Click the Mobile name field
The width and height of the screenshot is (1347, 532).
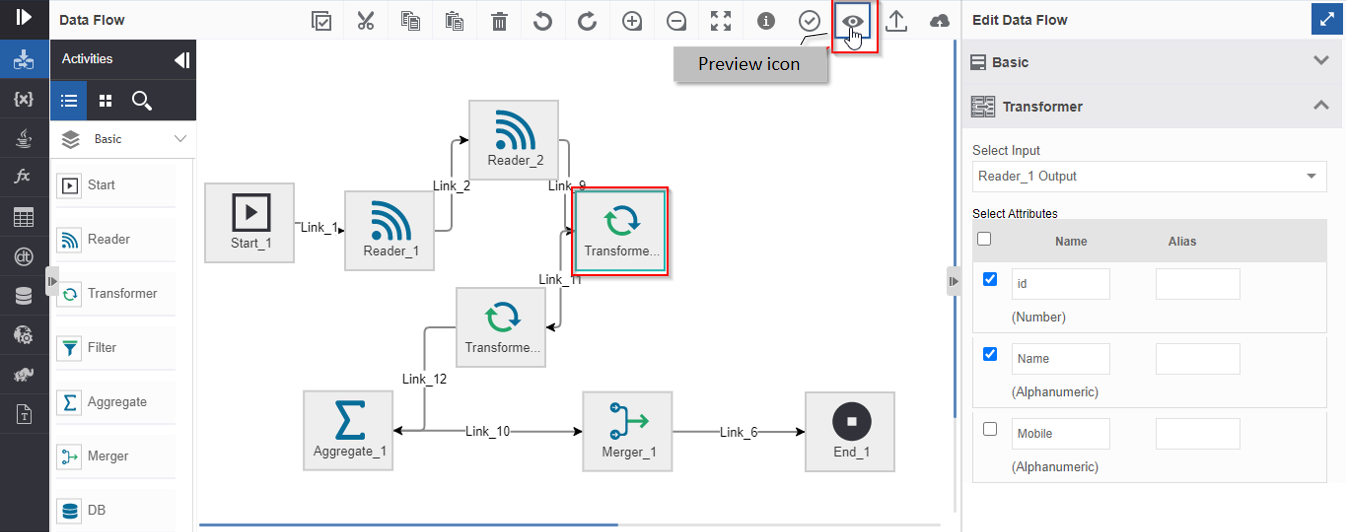click(1061, 434)
